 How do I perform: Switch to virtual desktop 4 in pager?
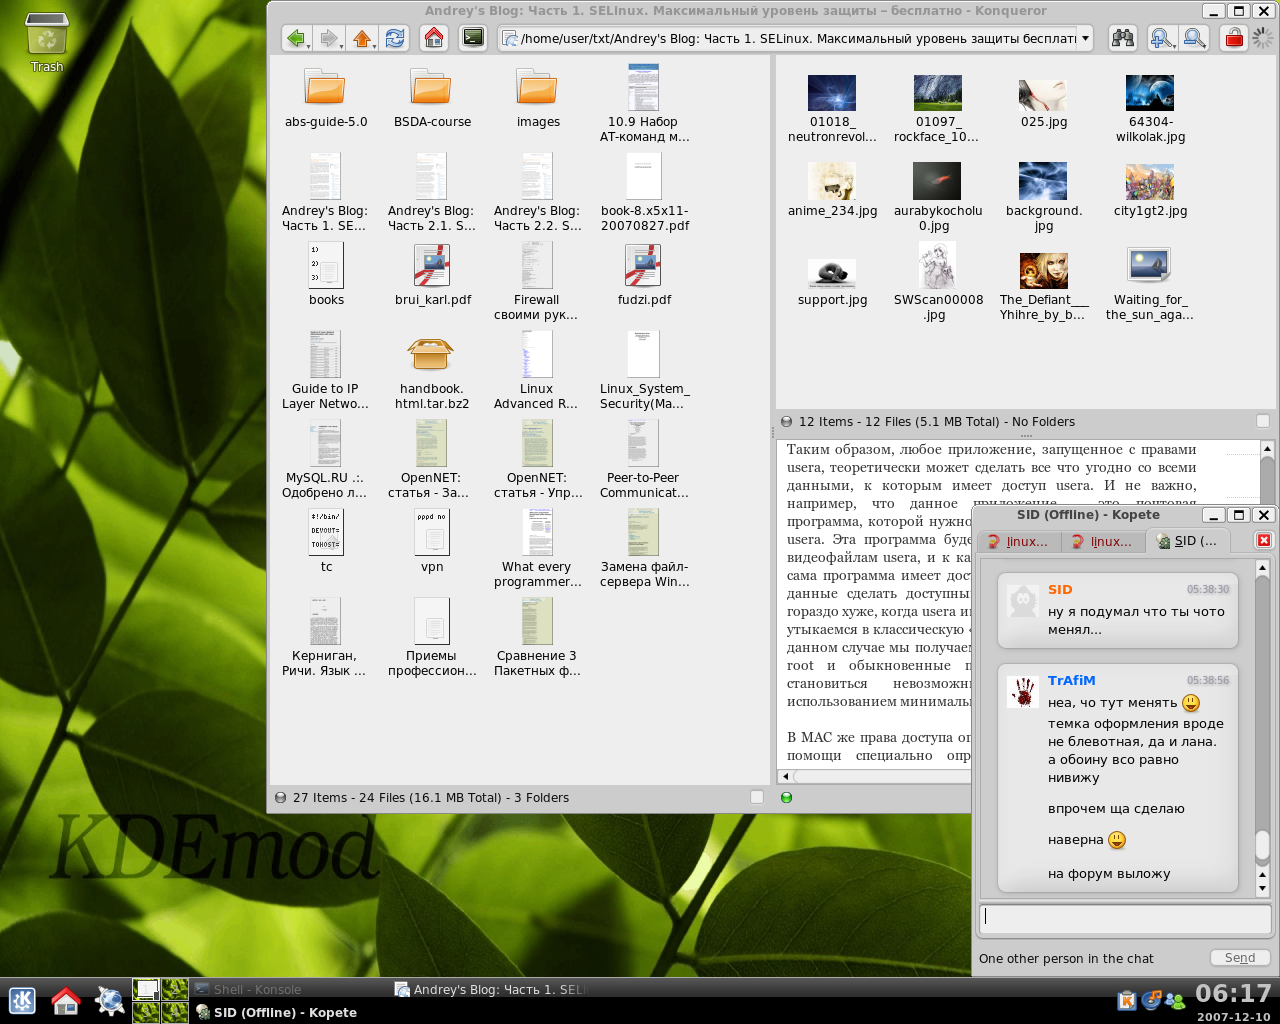(175, 1012)
